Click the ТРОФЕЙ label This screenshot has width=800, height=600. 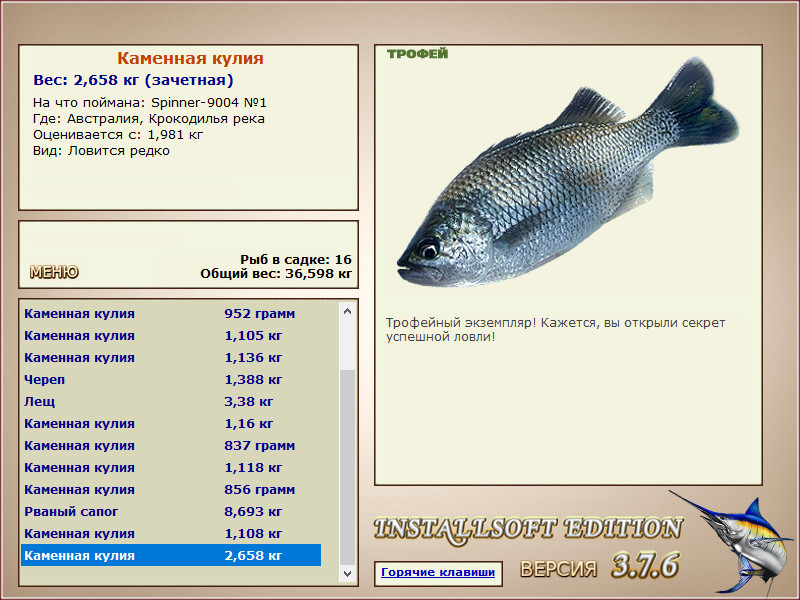point(417,54)
